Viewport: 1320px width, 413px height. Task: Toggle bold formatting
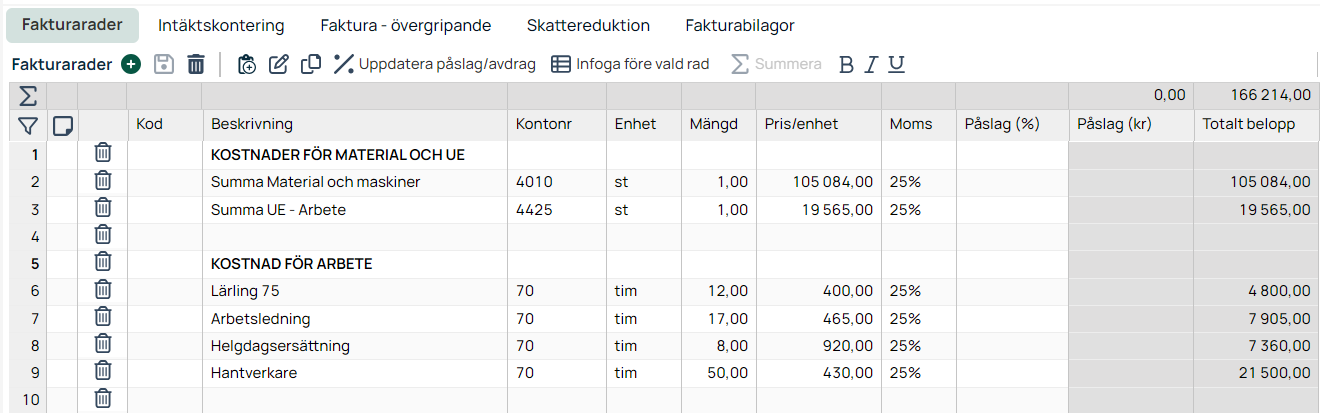pos(846,64)
